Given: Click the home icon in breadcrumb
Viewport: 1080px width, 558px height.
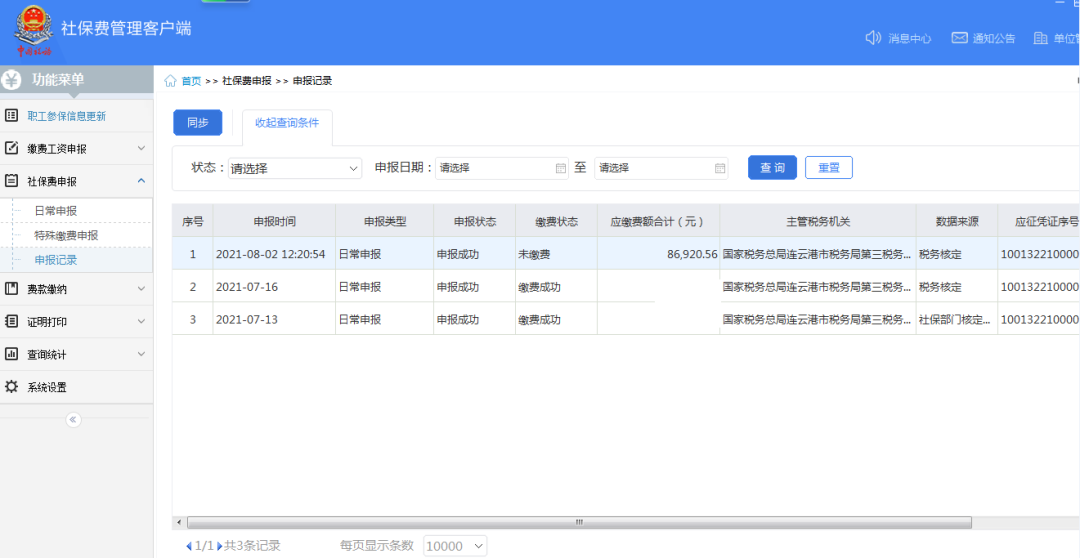Looking at the screenshot, I should 170,81.
